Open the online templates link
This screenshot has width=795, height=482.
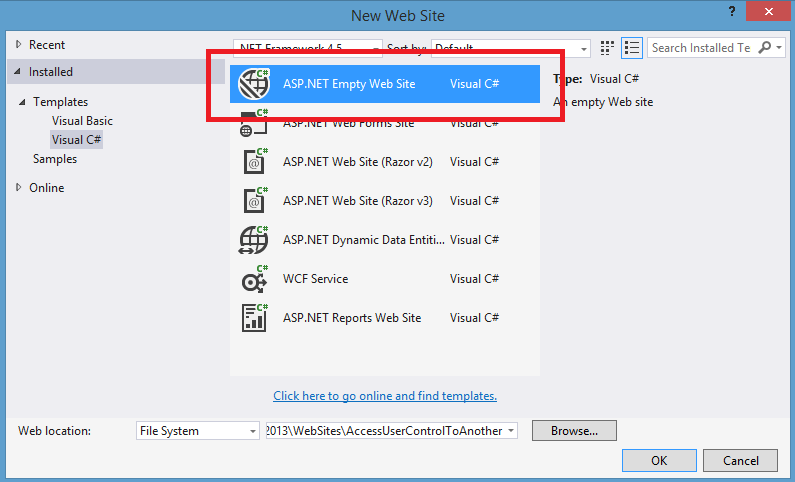(x=385, y=396)
